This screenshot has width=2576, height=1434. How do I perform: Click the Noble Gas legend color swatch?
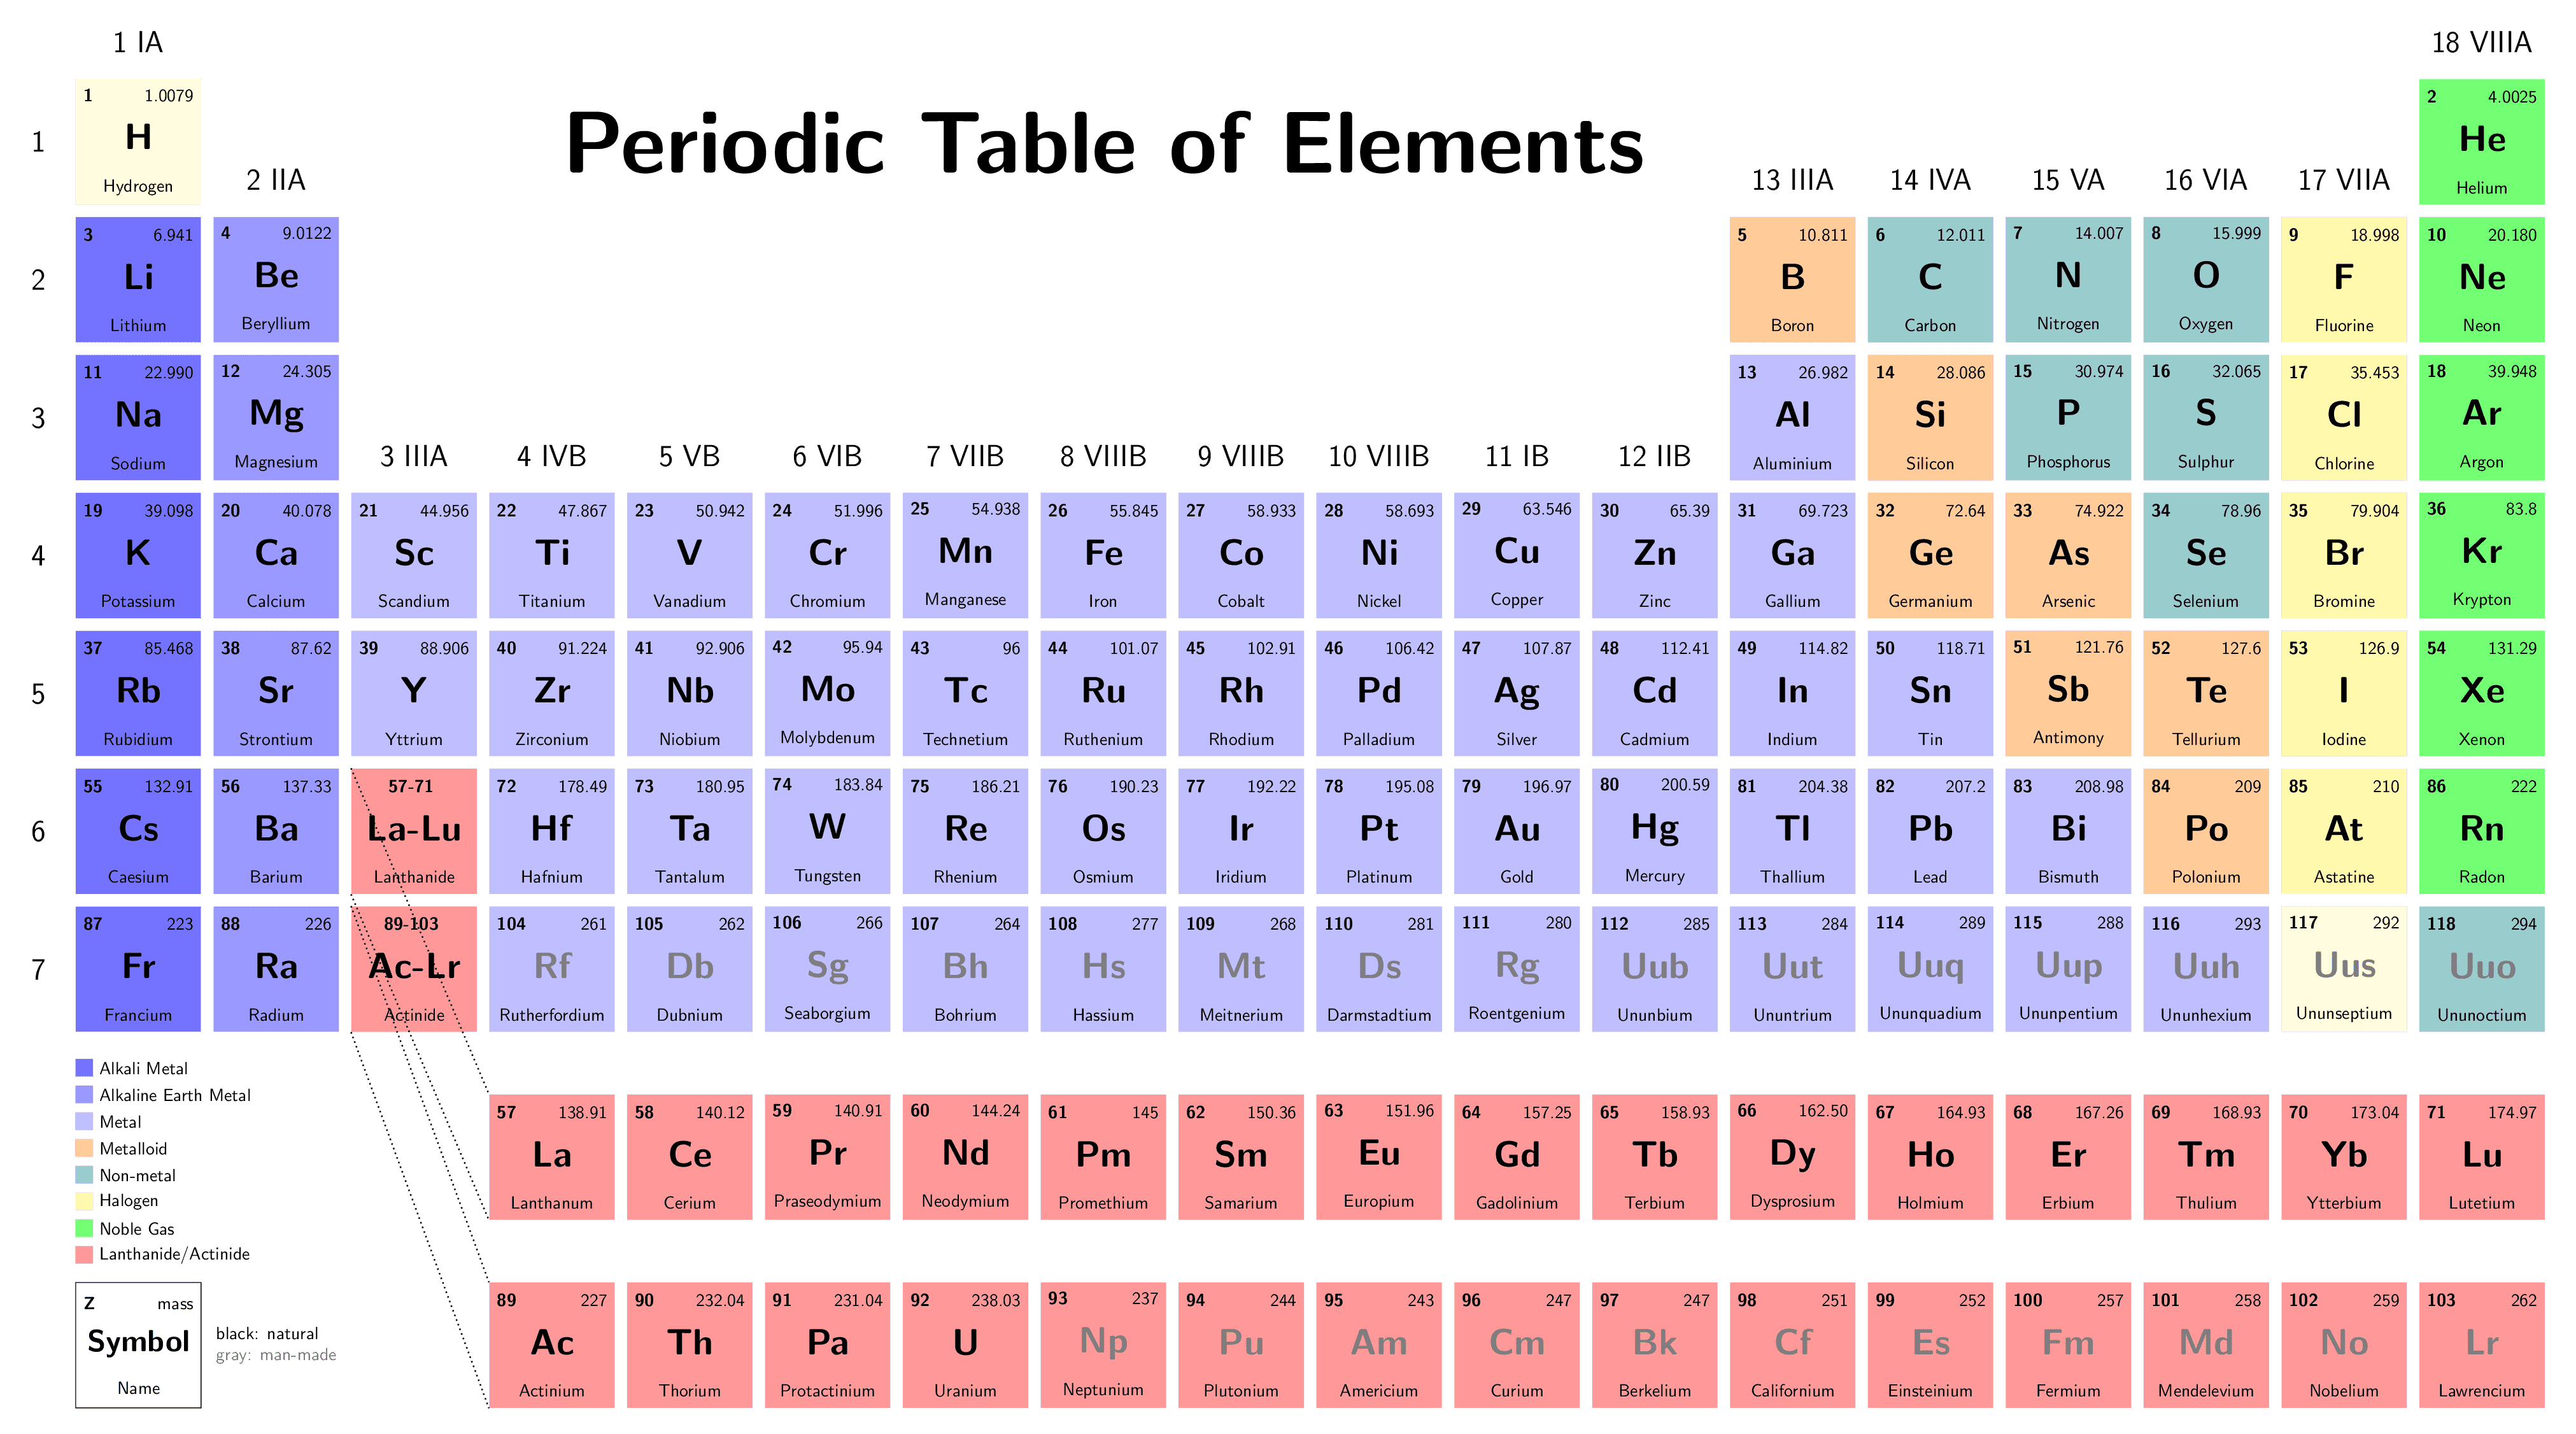coord(84,1228)
